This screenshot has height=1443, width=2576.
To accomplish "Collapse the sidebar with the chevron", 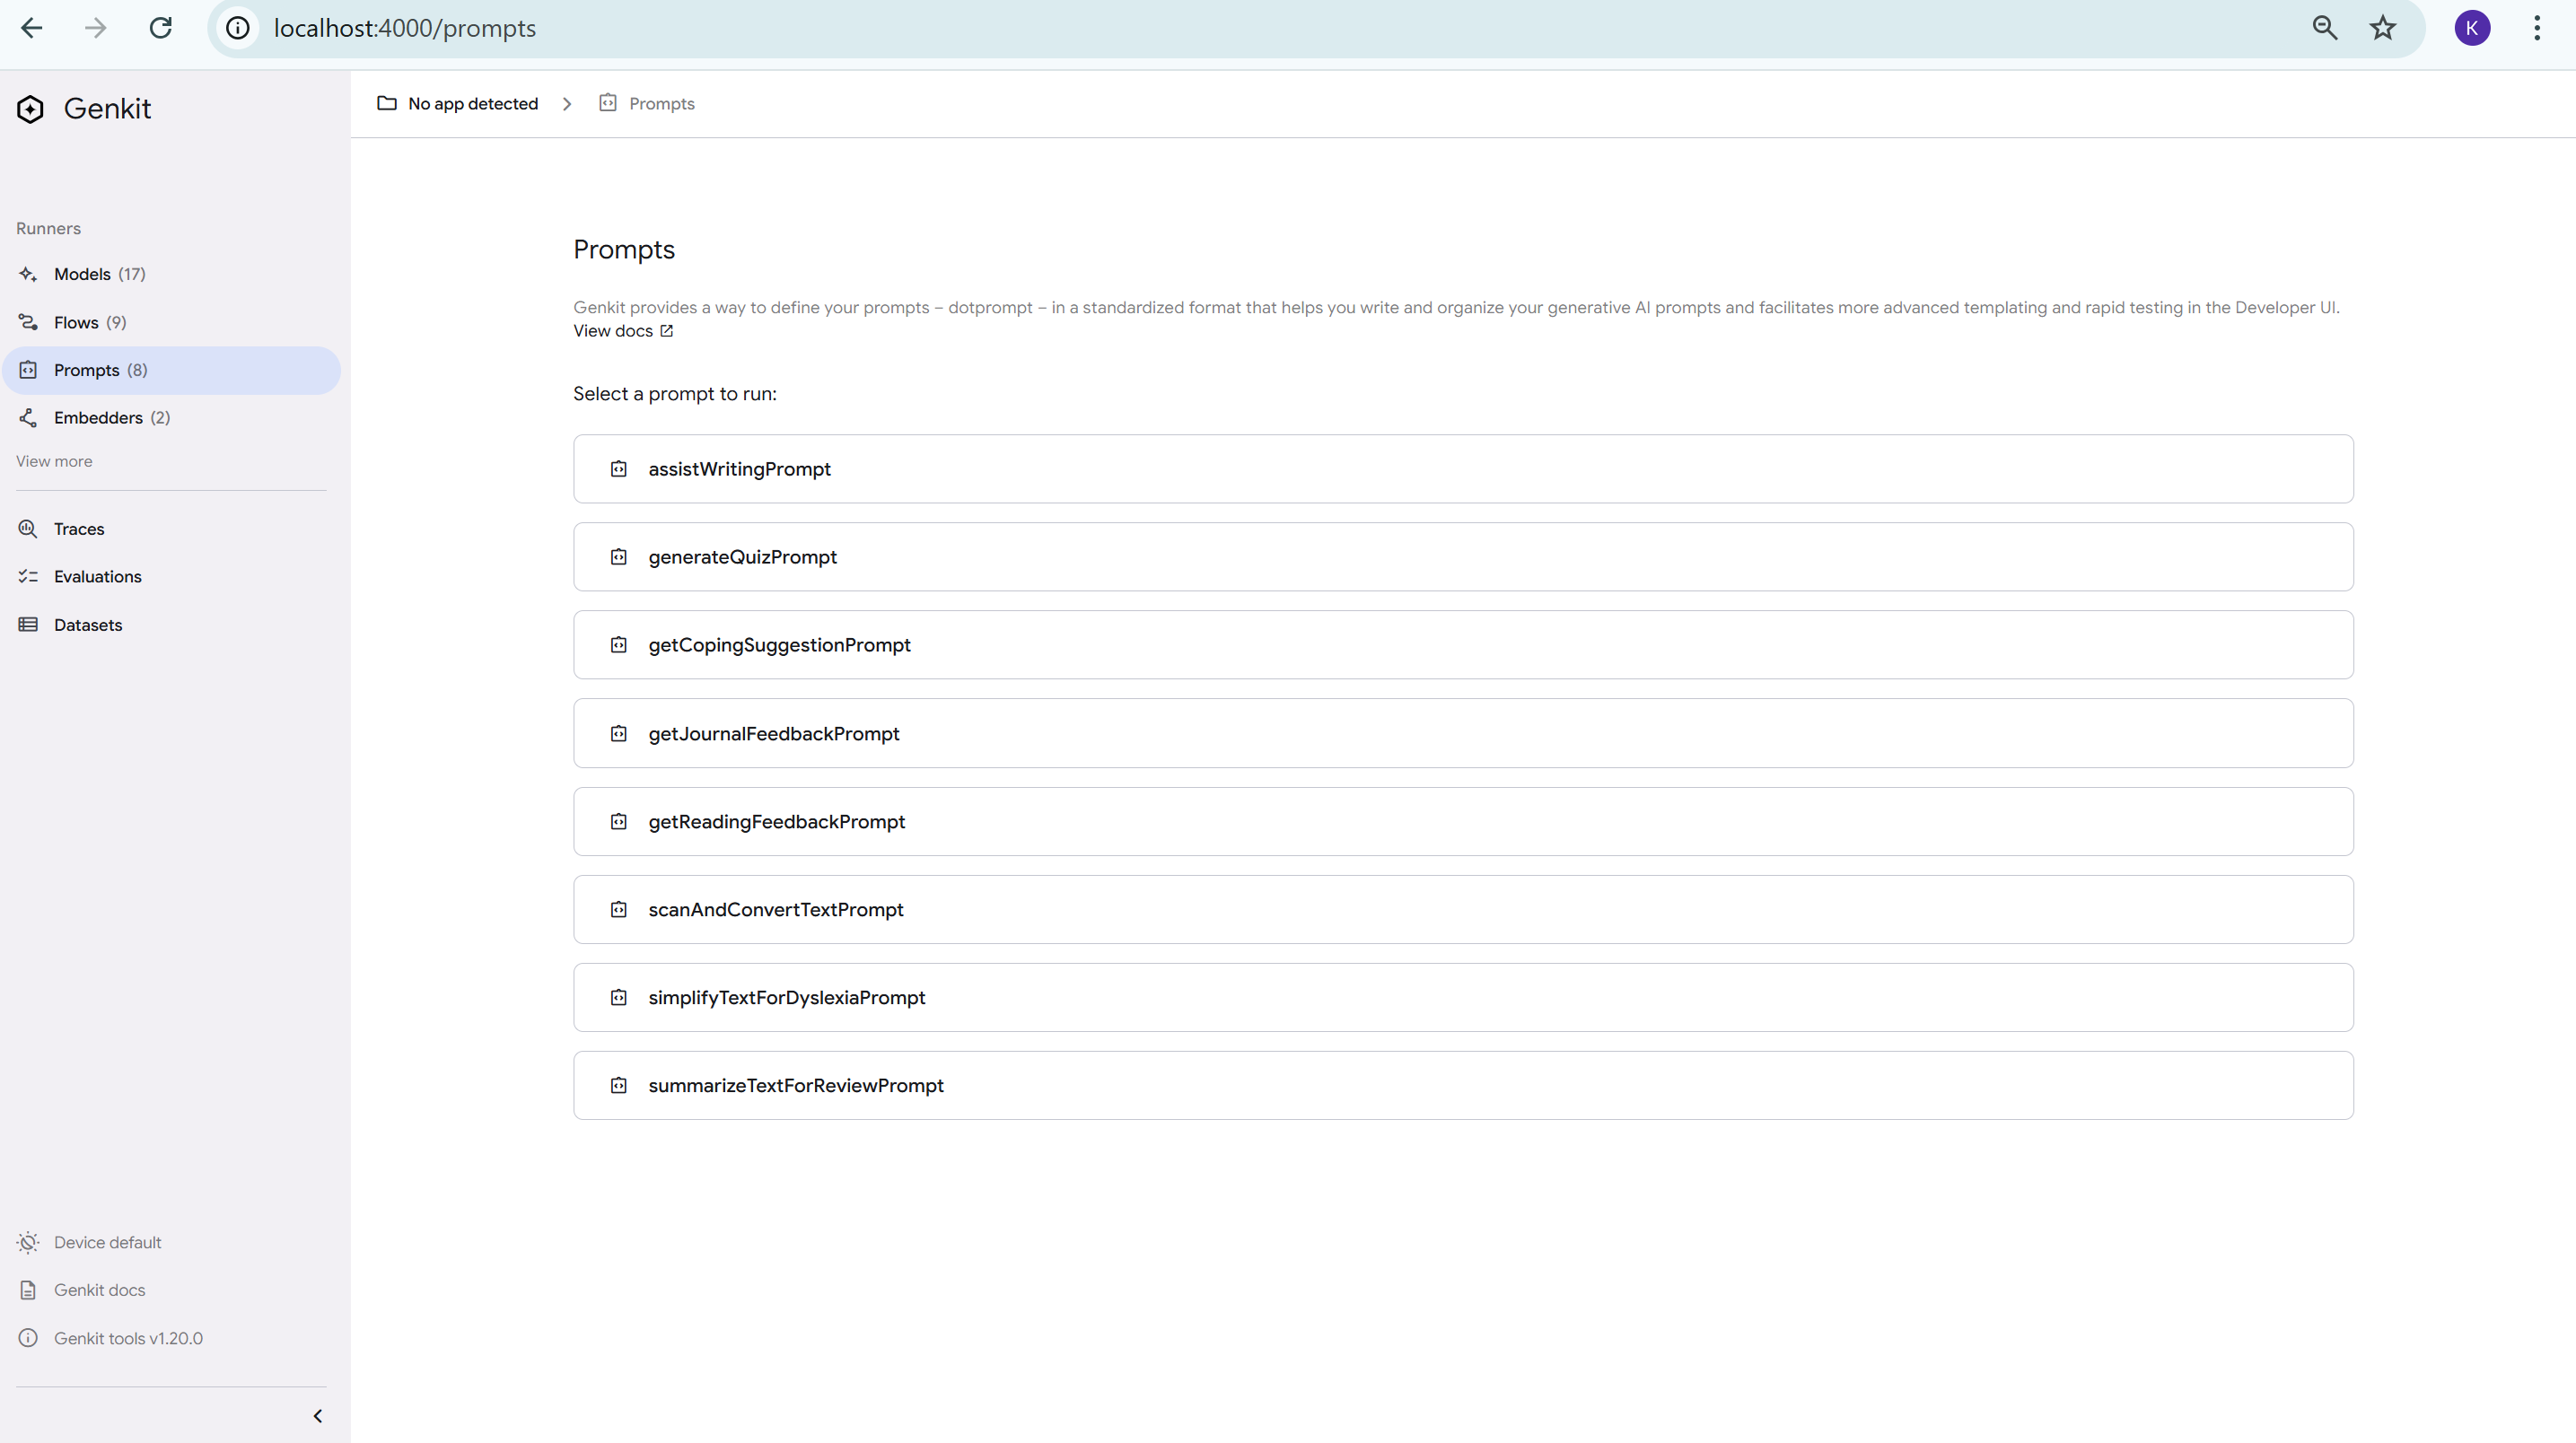I will [317, 1415].
